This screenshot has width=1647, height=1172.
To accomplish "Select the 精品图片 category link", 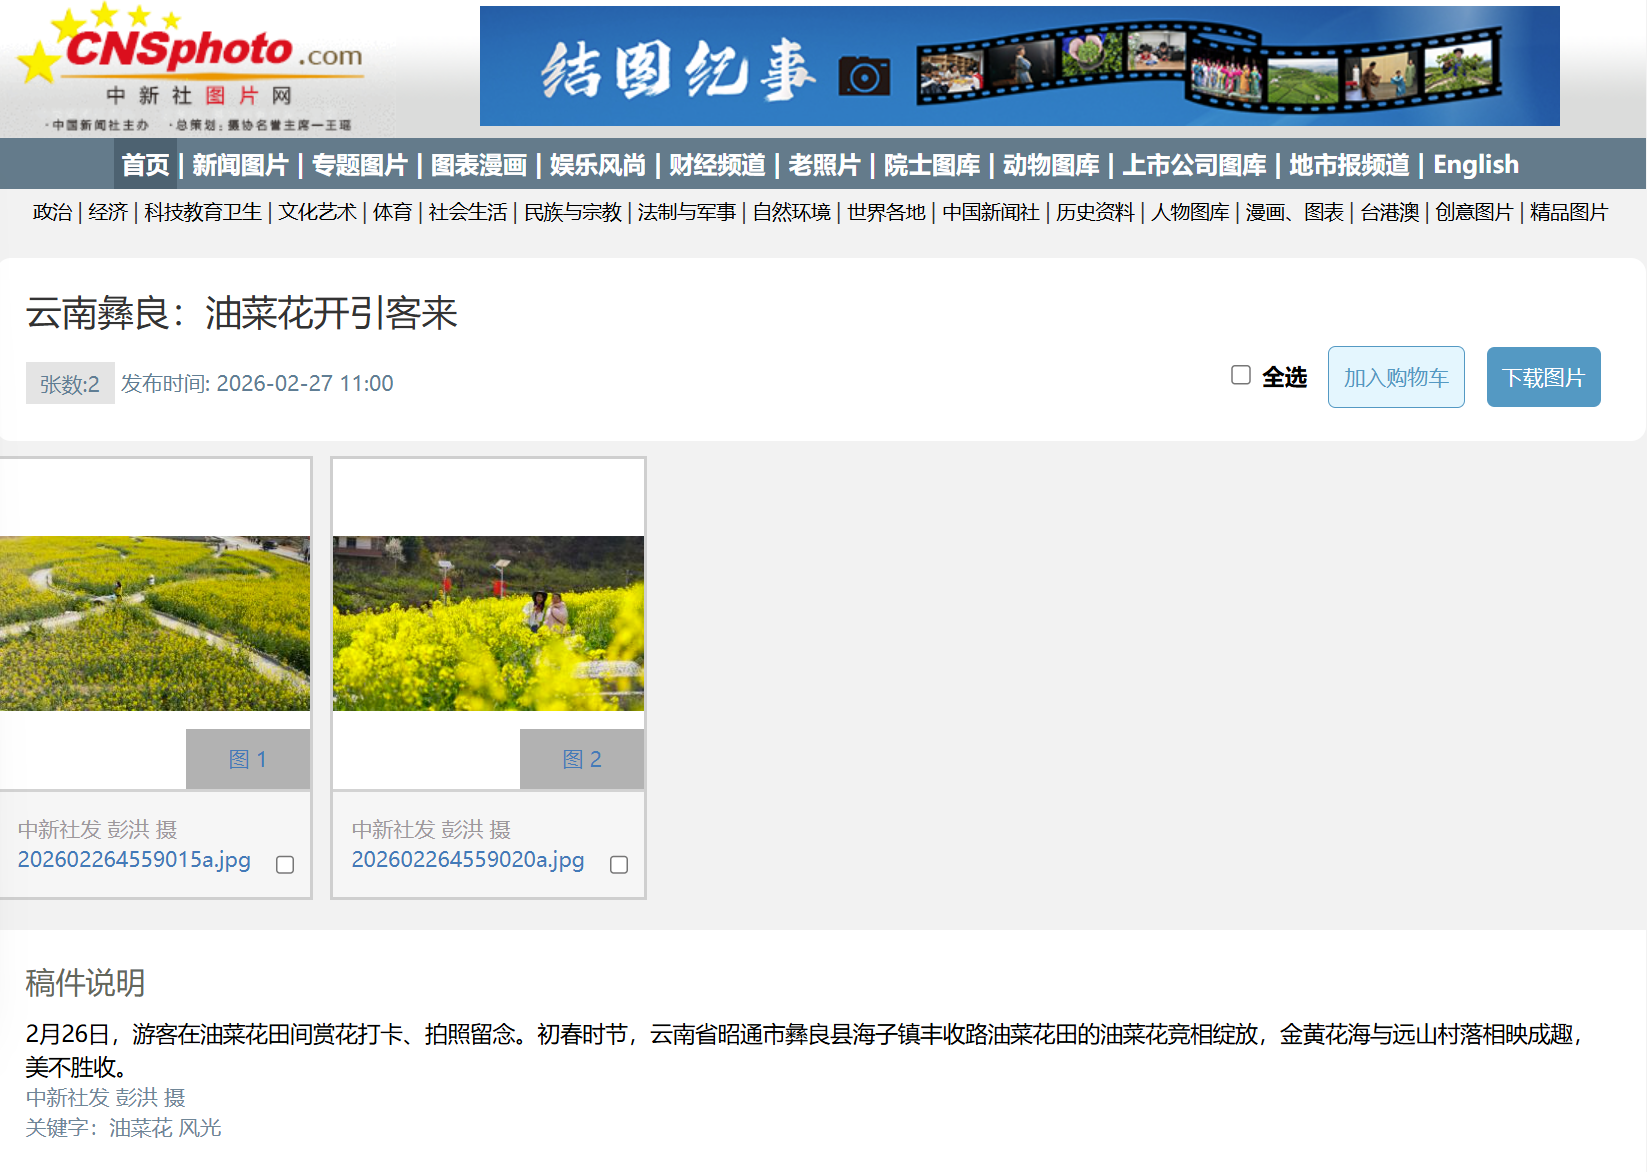I will [x=1568, y=212].
